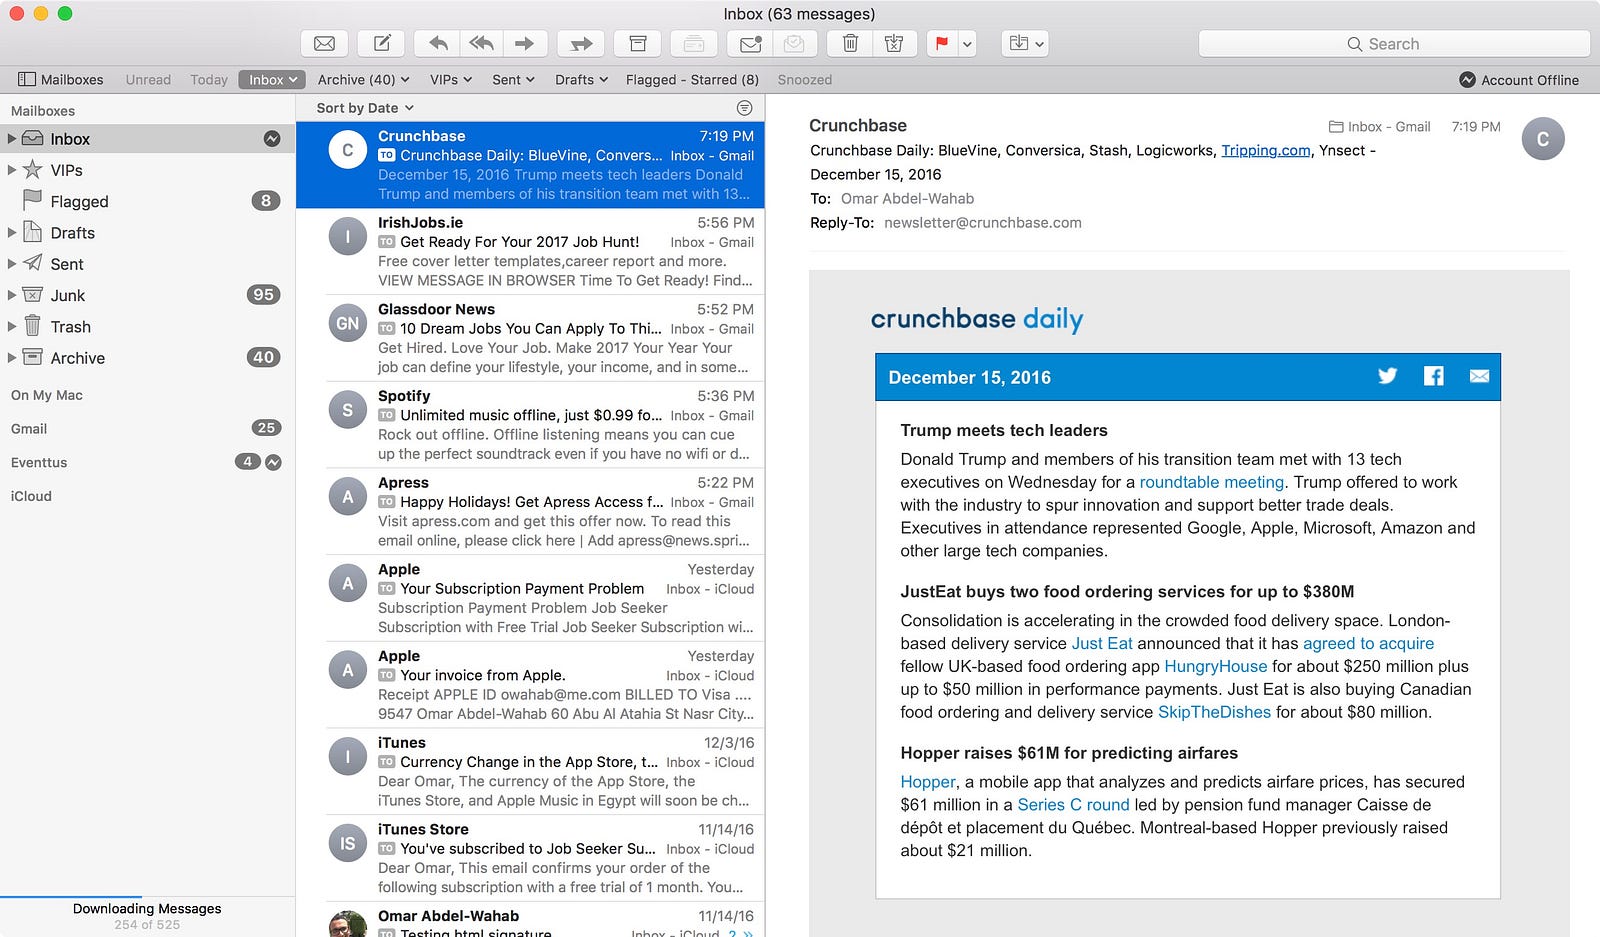This screenshot has width=1600, height=937.
Task: Open the Trash mailbox in the sidebar
Action: pyautogui.click(x=147, y=327)
